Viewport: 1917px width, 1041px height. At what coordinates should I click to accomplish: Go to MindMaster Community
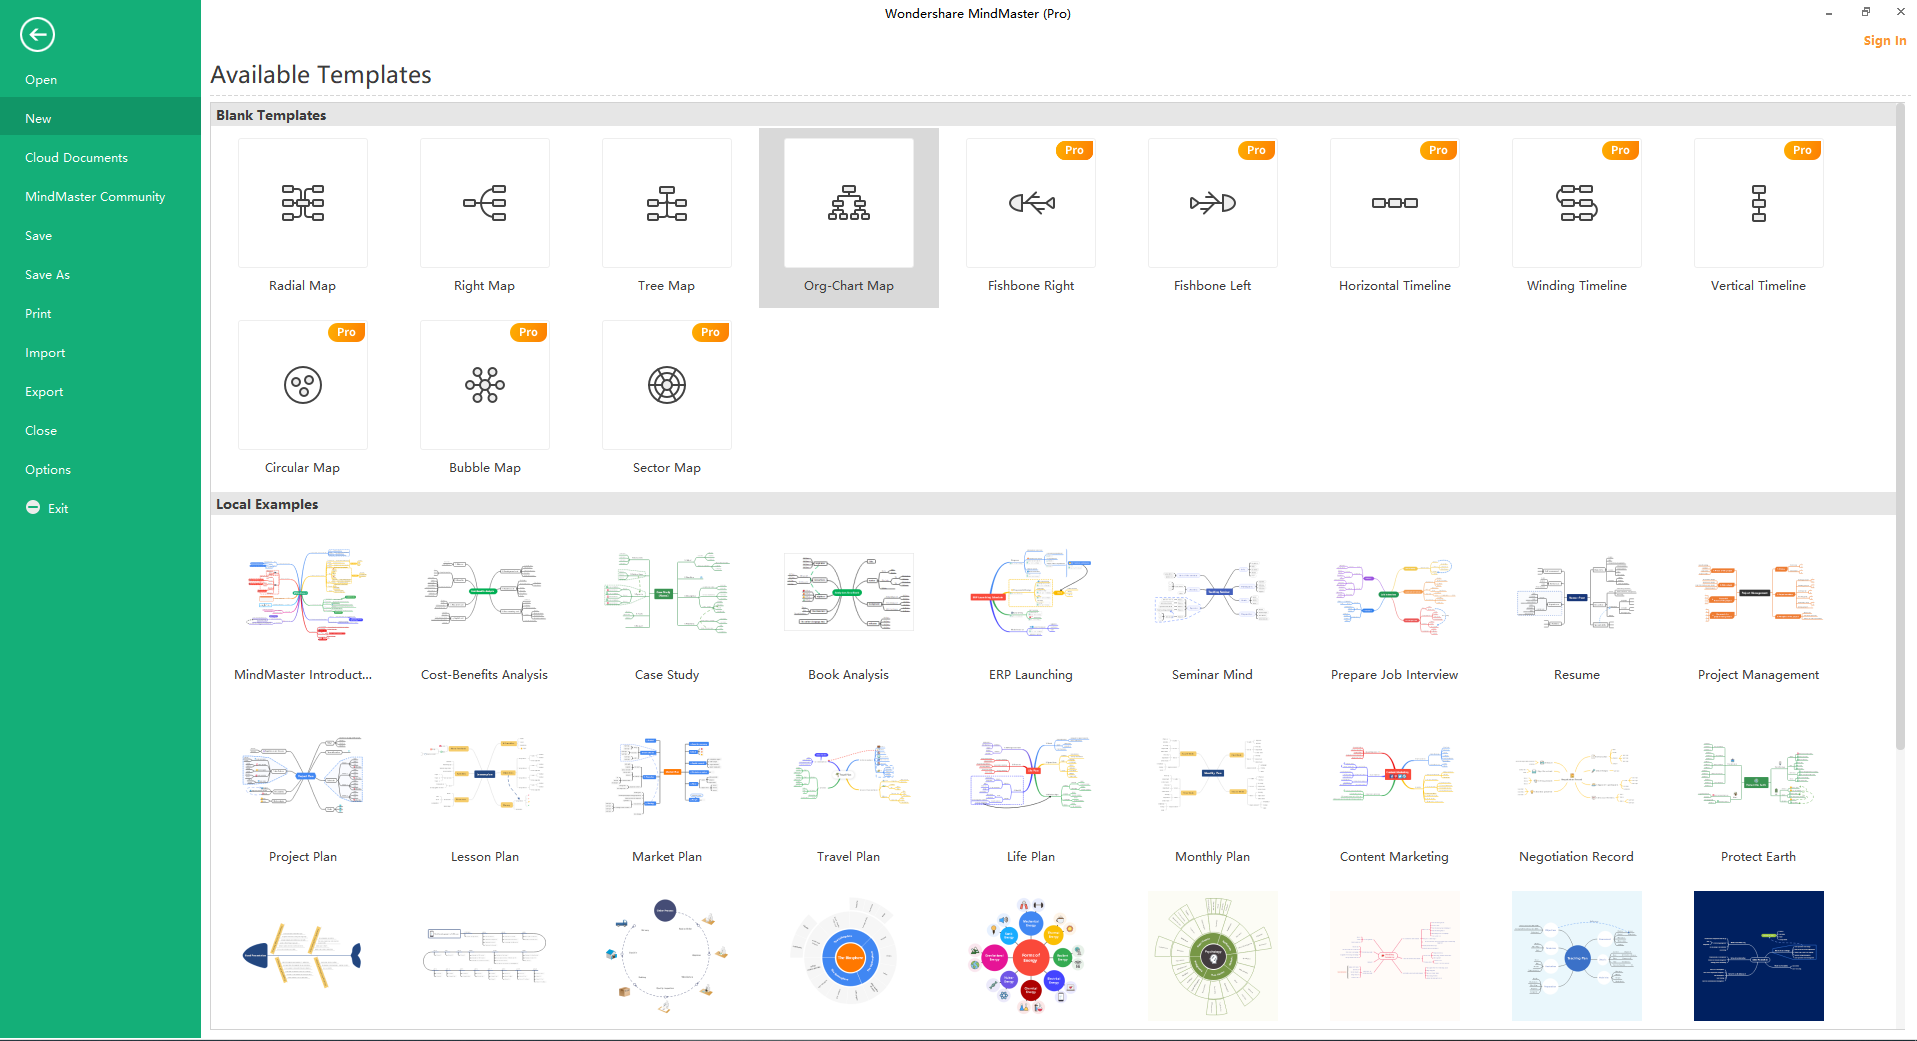tap(100, 197)
